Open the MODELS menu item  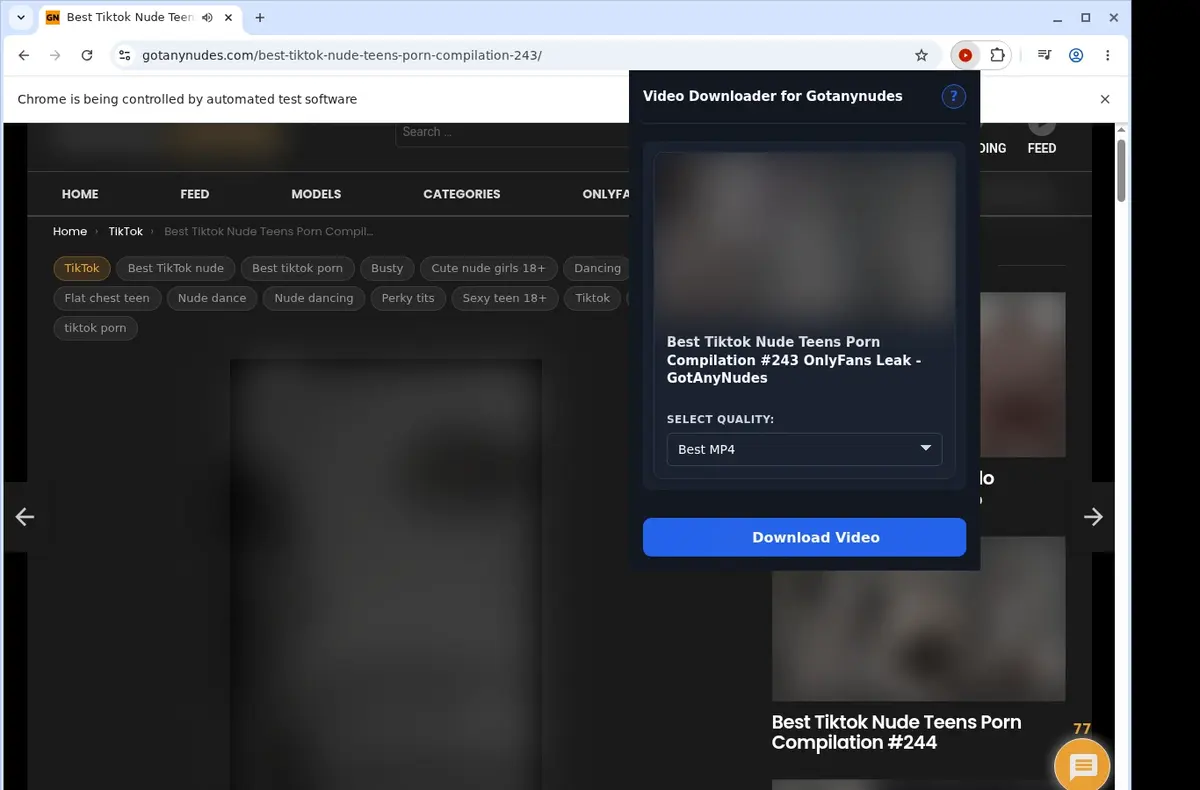pos(316,194)
